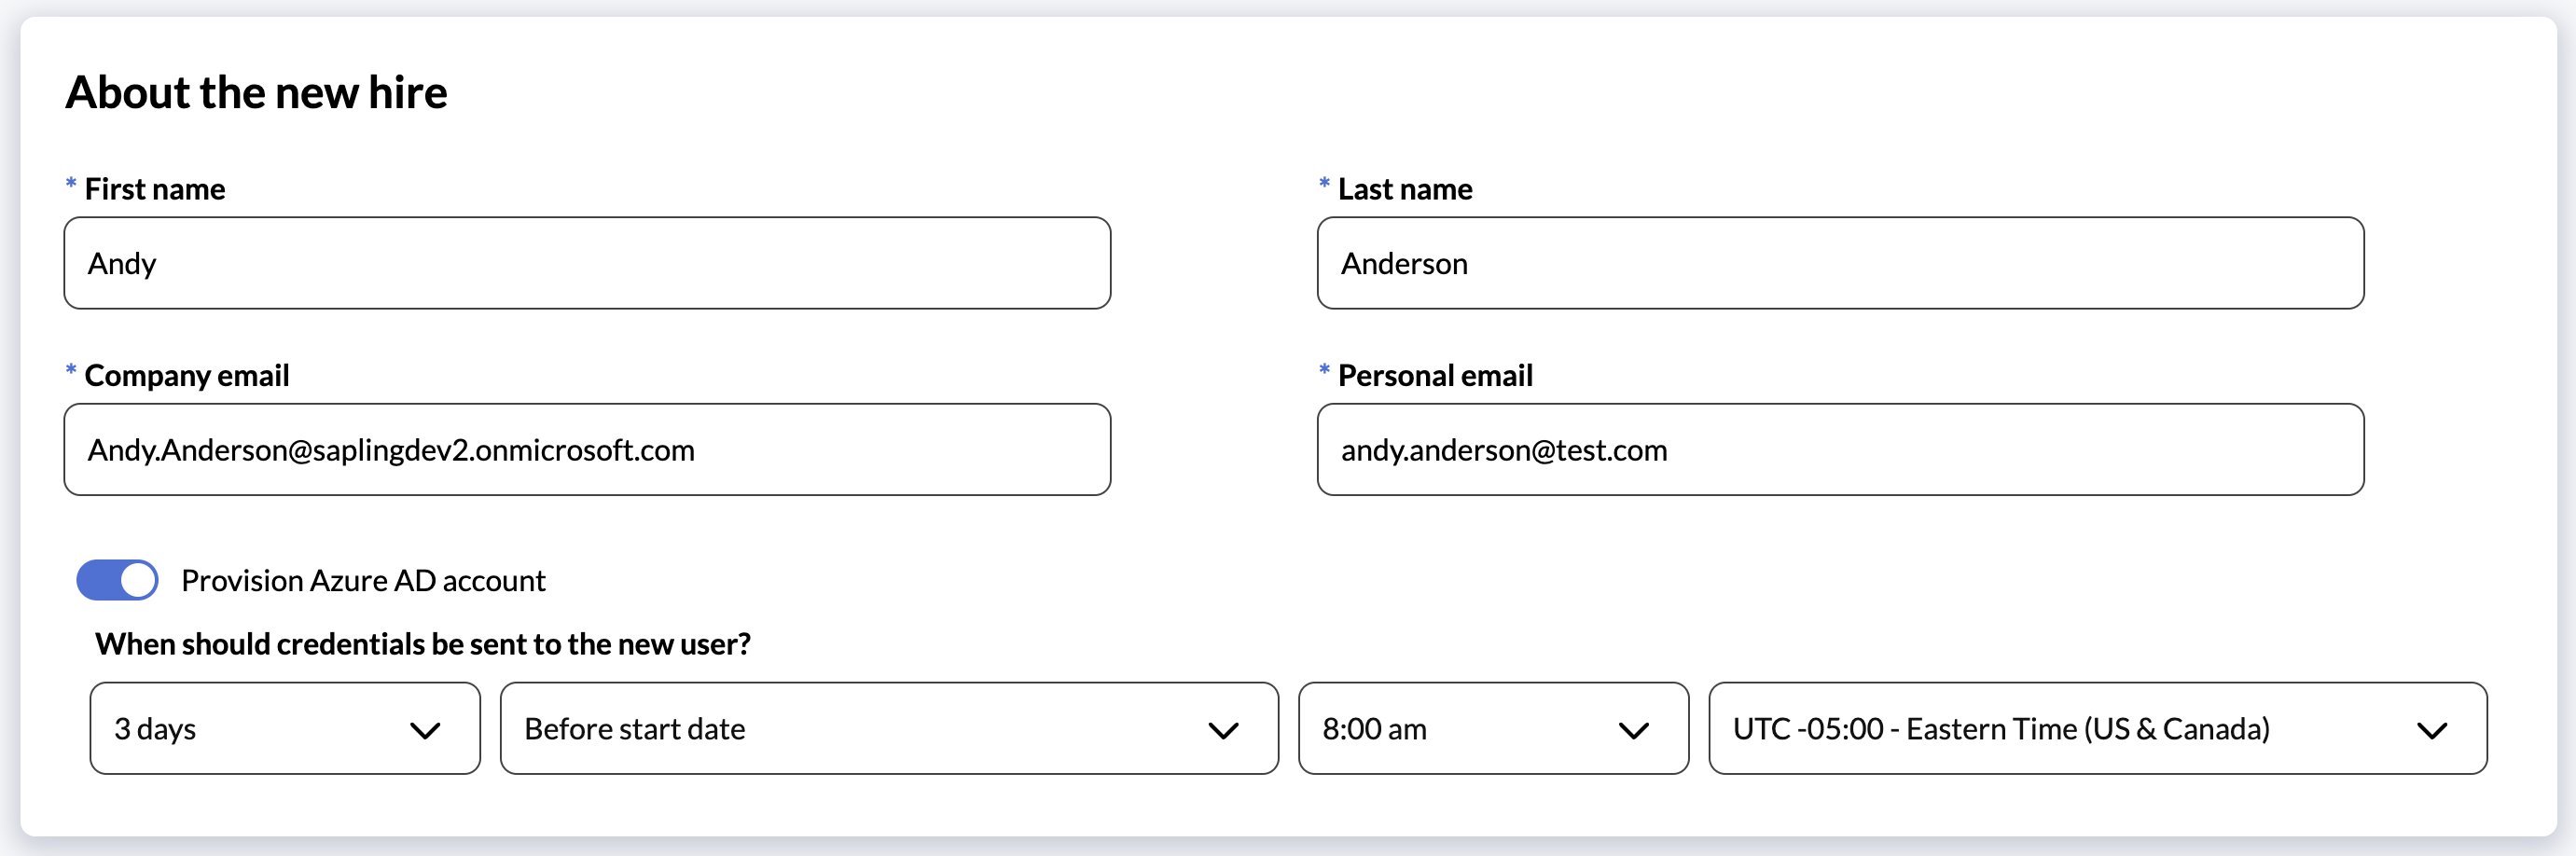
Task: Click the Provision Azure AD account label text
Action: 363,581
